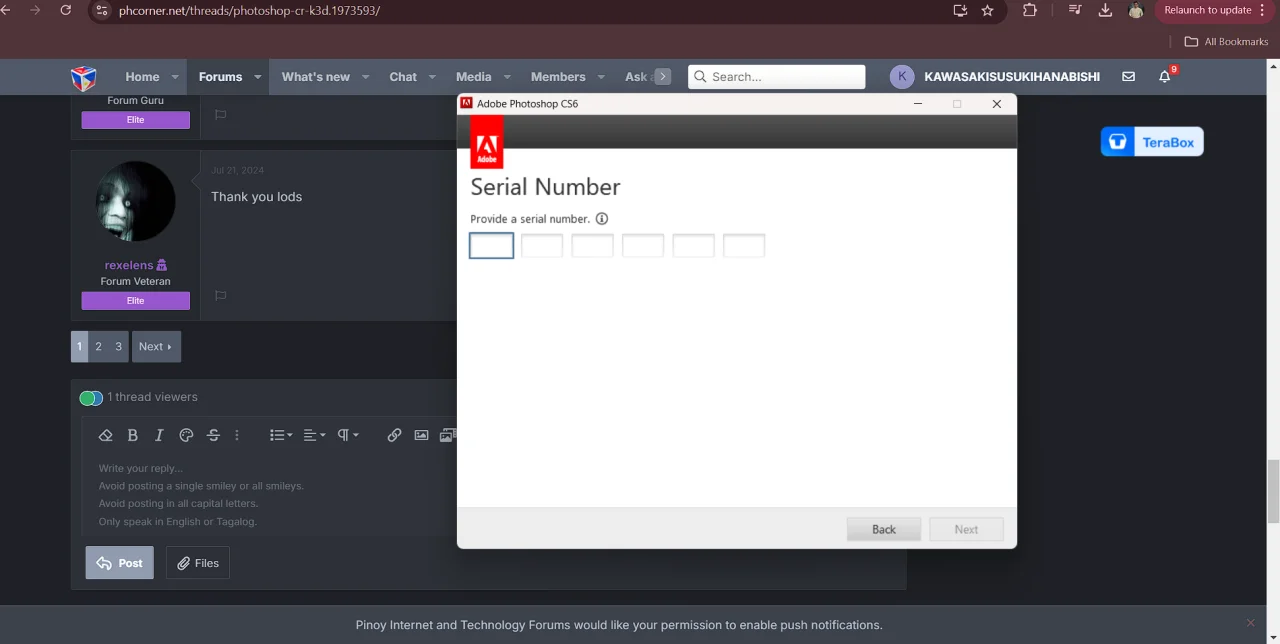Insert link with the chain icon

[x=394, y=435]
